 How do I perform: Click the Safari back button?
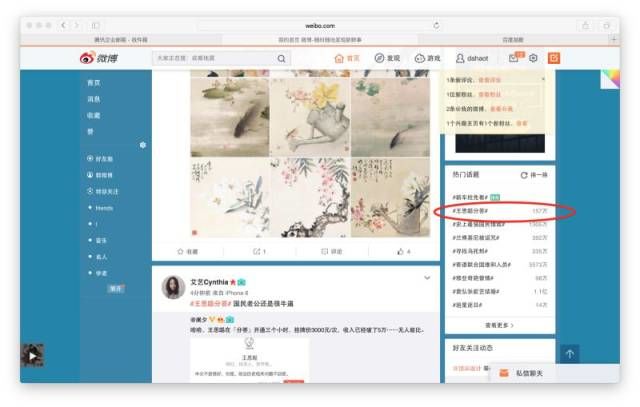click(63, 25)
